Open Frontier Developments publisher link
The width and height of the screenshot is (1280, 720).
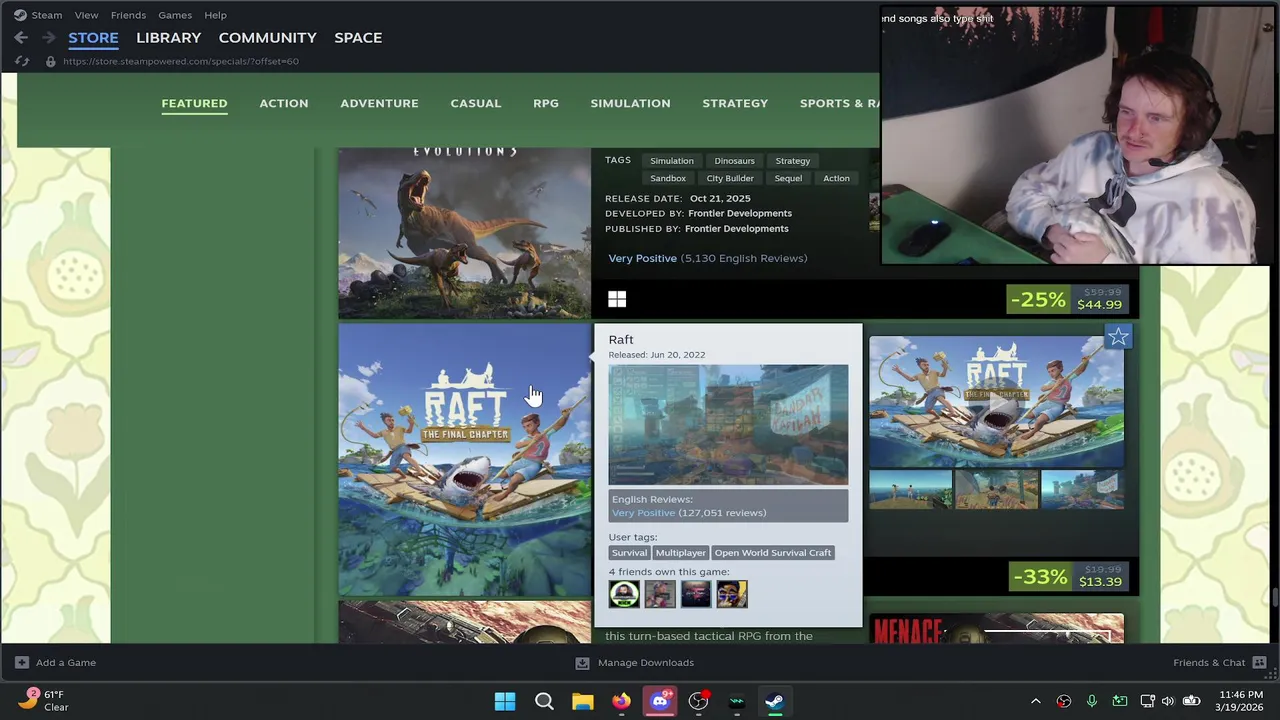737,228
